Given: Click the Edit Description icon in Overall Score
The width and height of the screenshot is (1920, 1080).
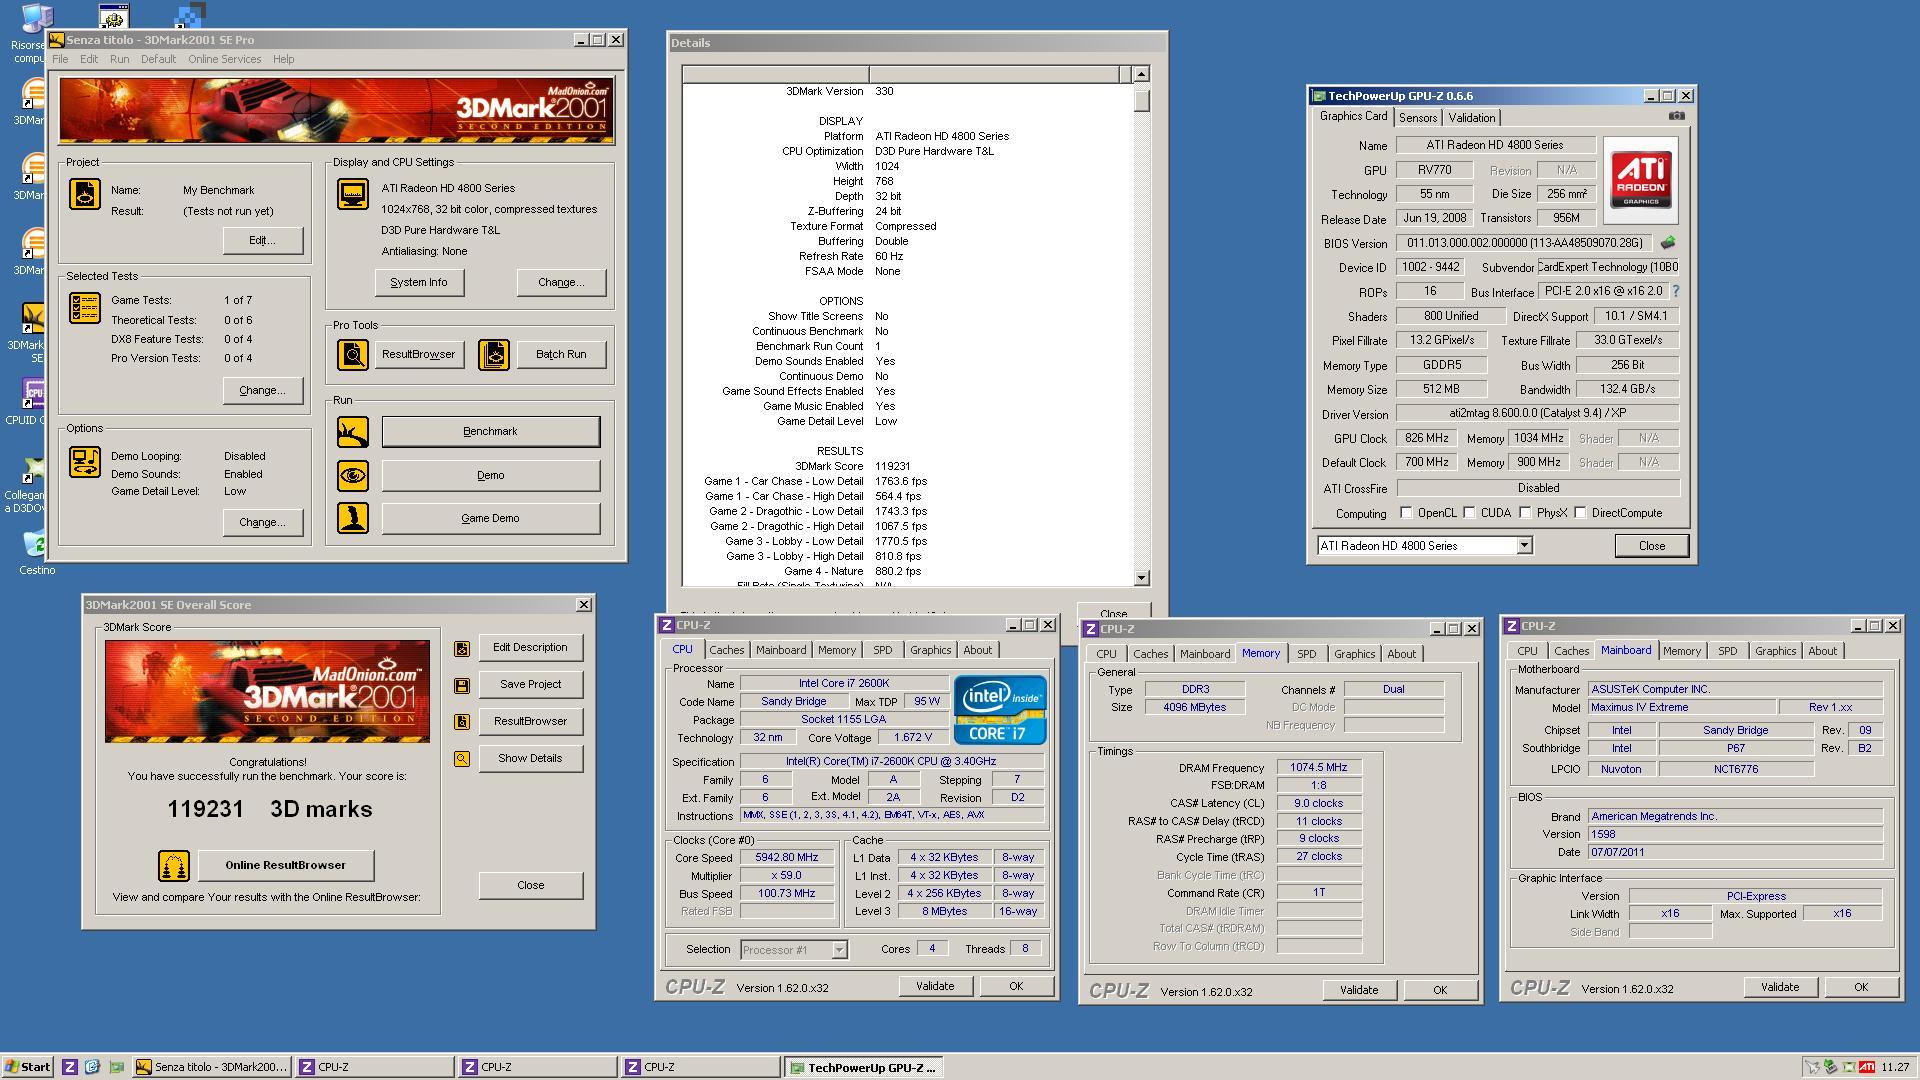Looking at the screenshot, I should [461, 648].
